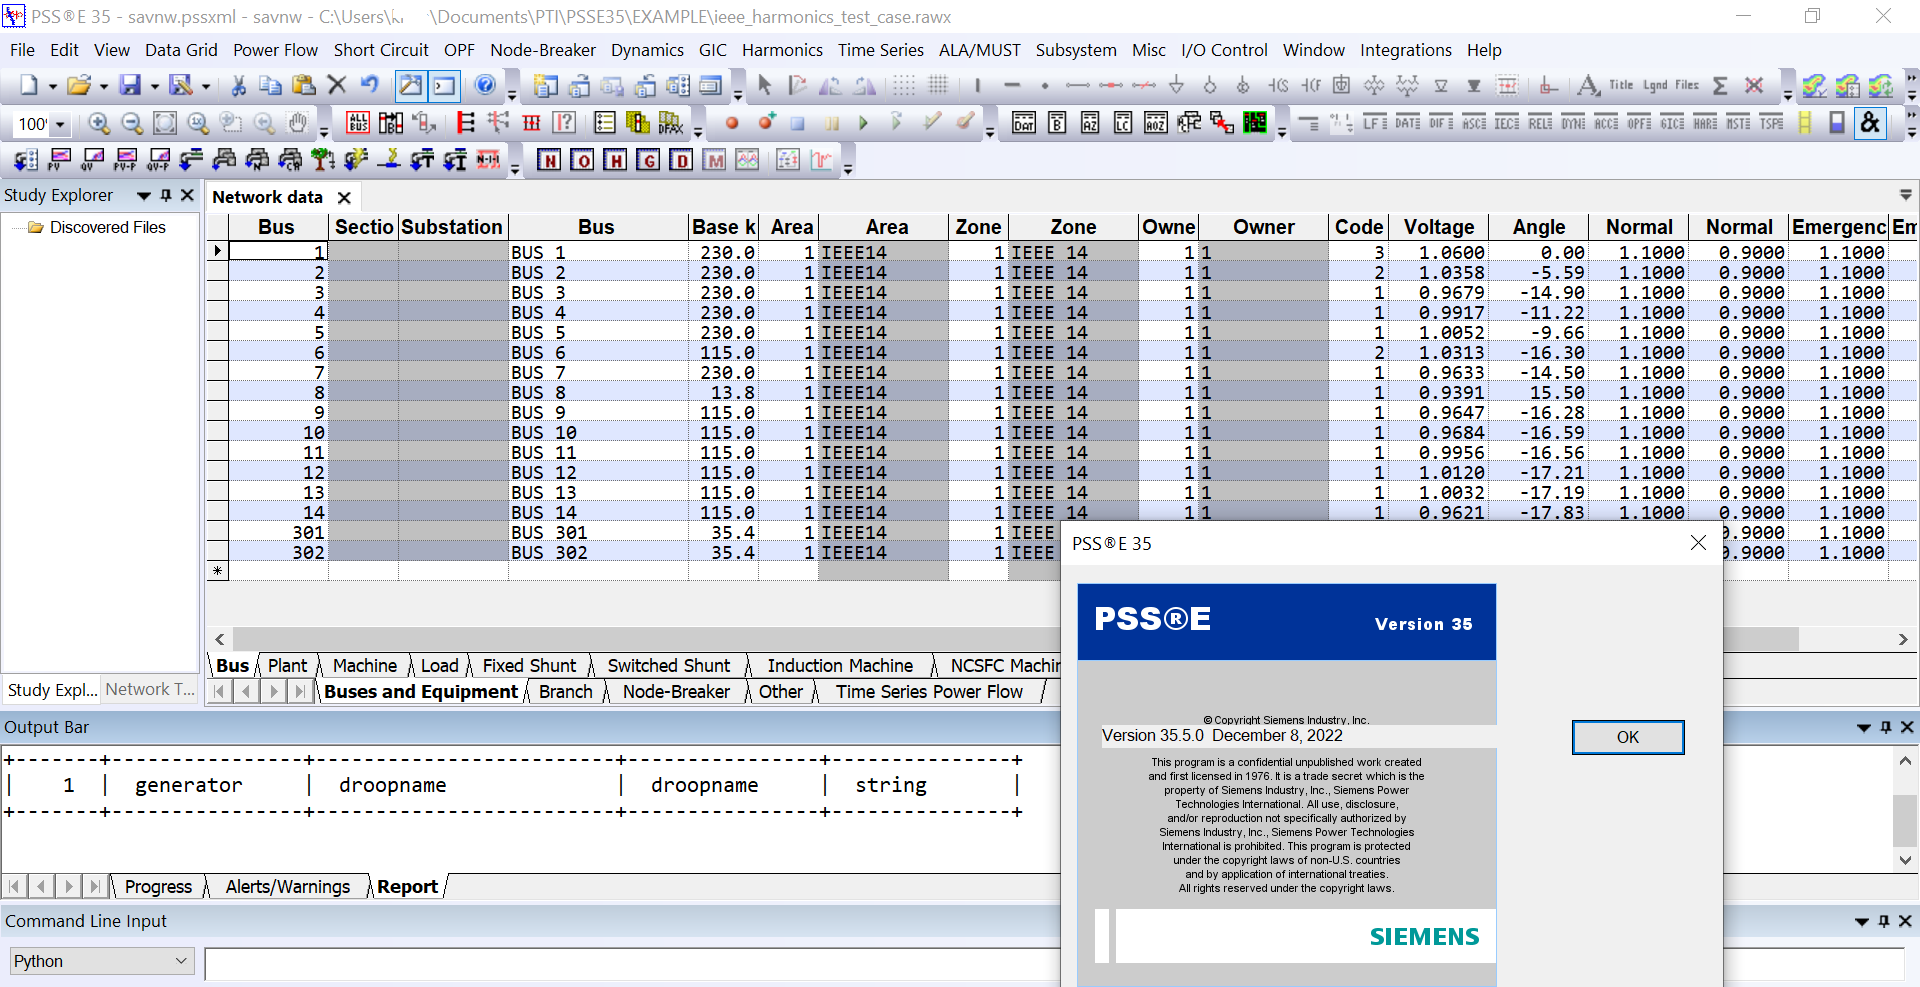Screen dimensions: 1920x987
Task: Click the large A text annotation icon
Action: (x=1588, y=86)
